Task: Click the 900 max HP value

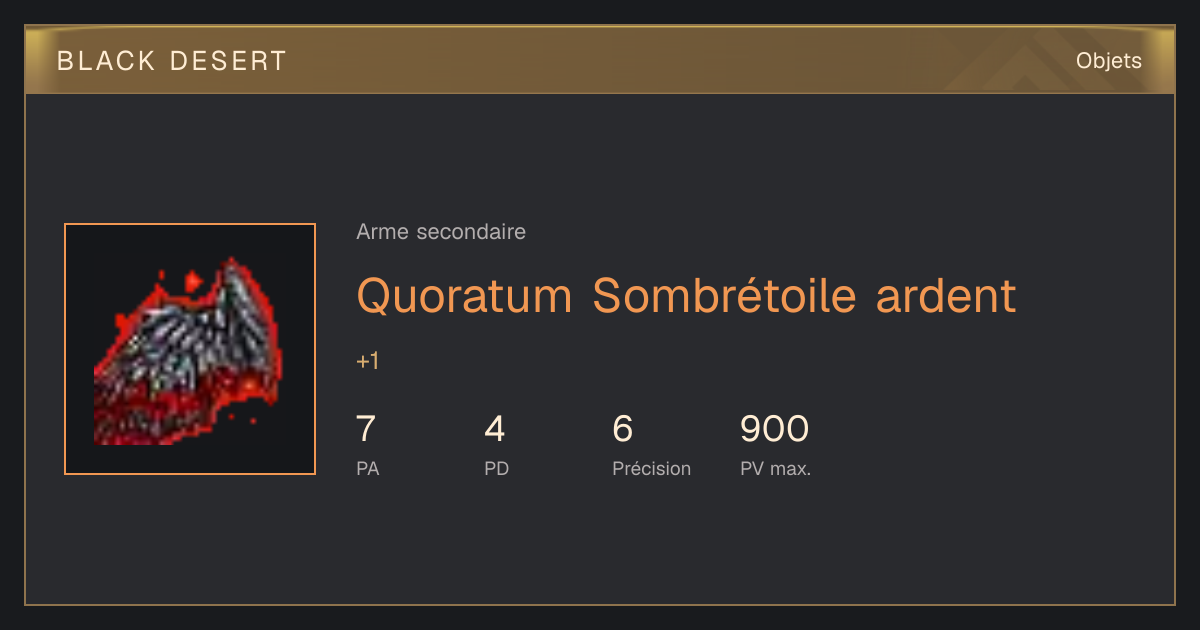Action: point(774,429)
